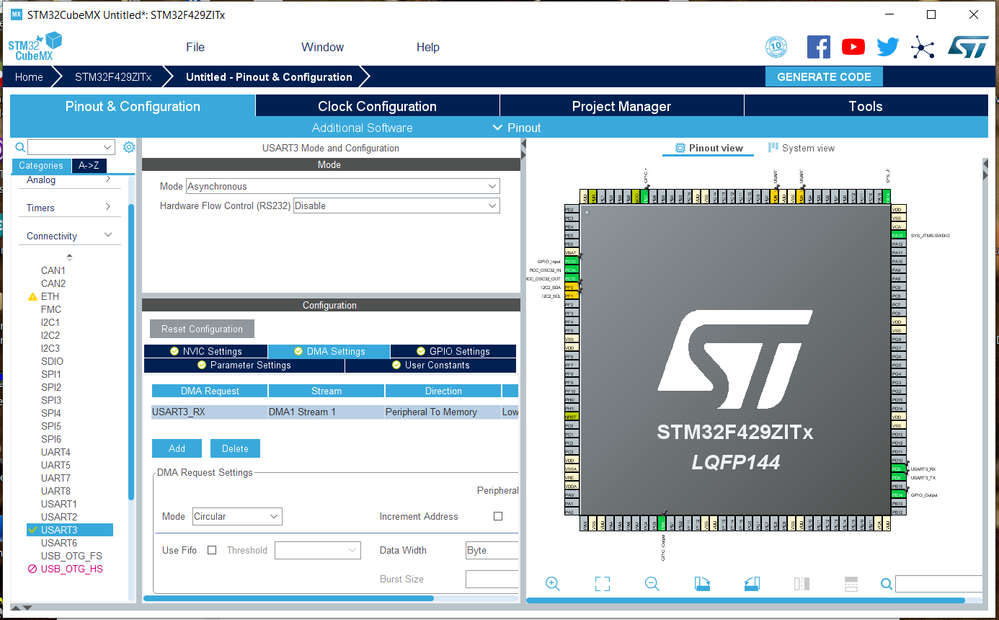Click the USART3 enabled checkmark icon
Viewport: 999px width, 620px height.
tap(32, 530)
